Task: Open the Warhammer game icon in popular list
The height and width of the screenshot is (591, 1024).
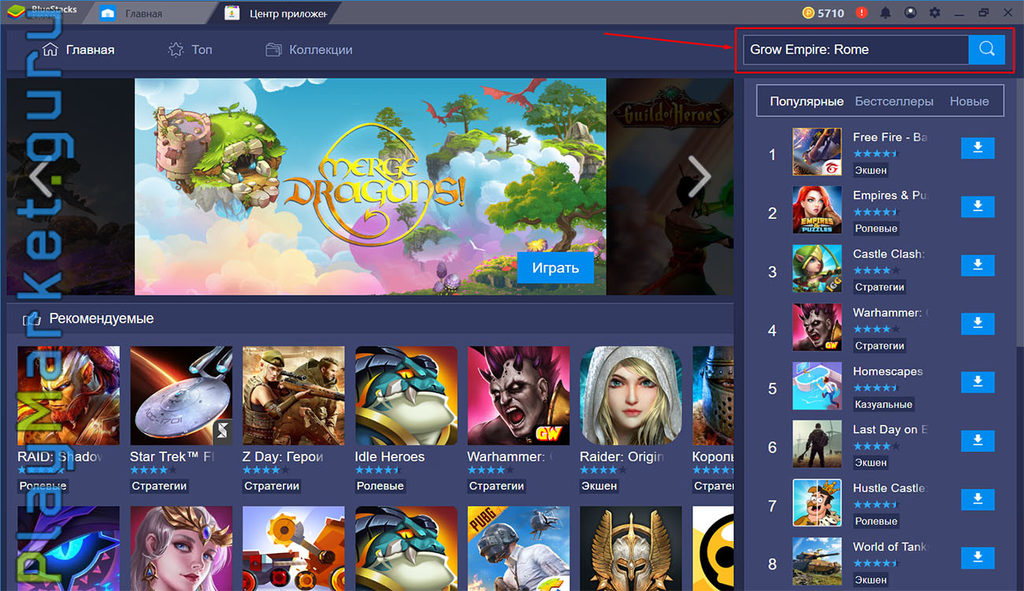Action: pos(817,327)
